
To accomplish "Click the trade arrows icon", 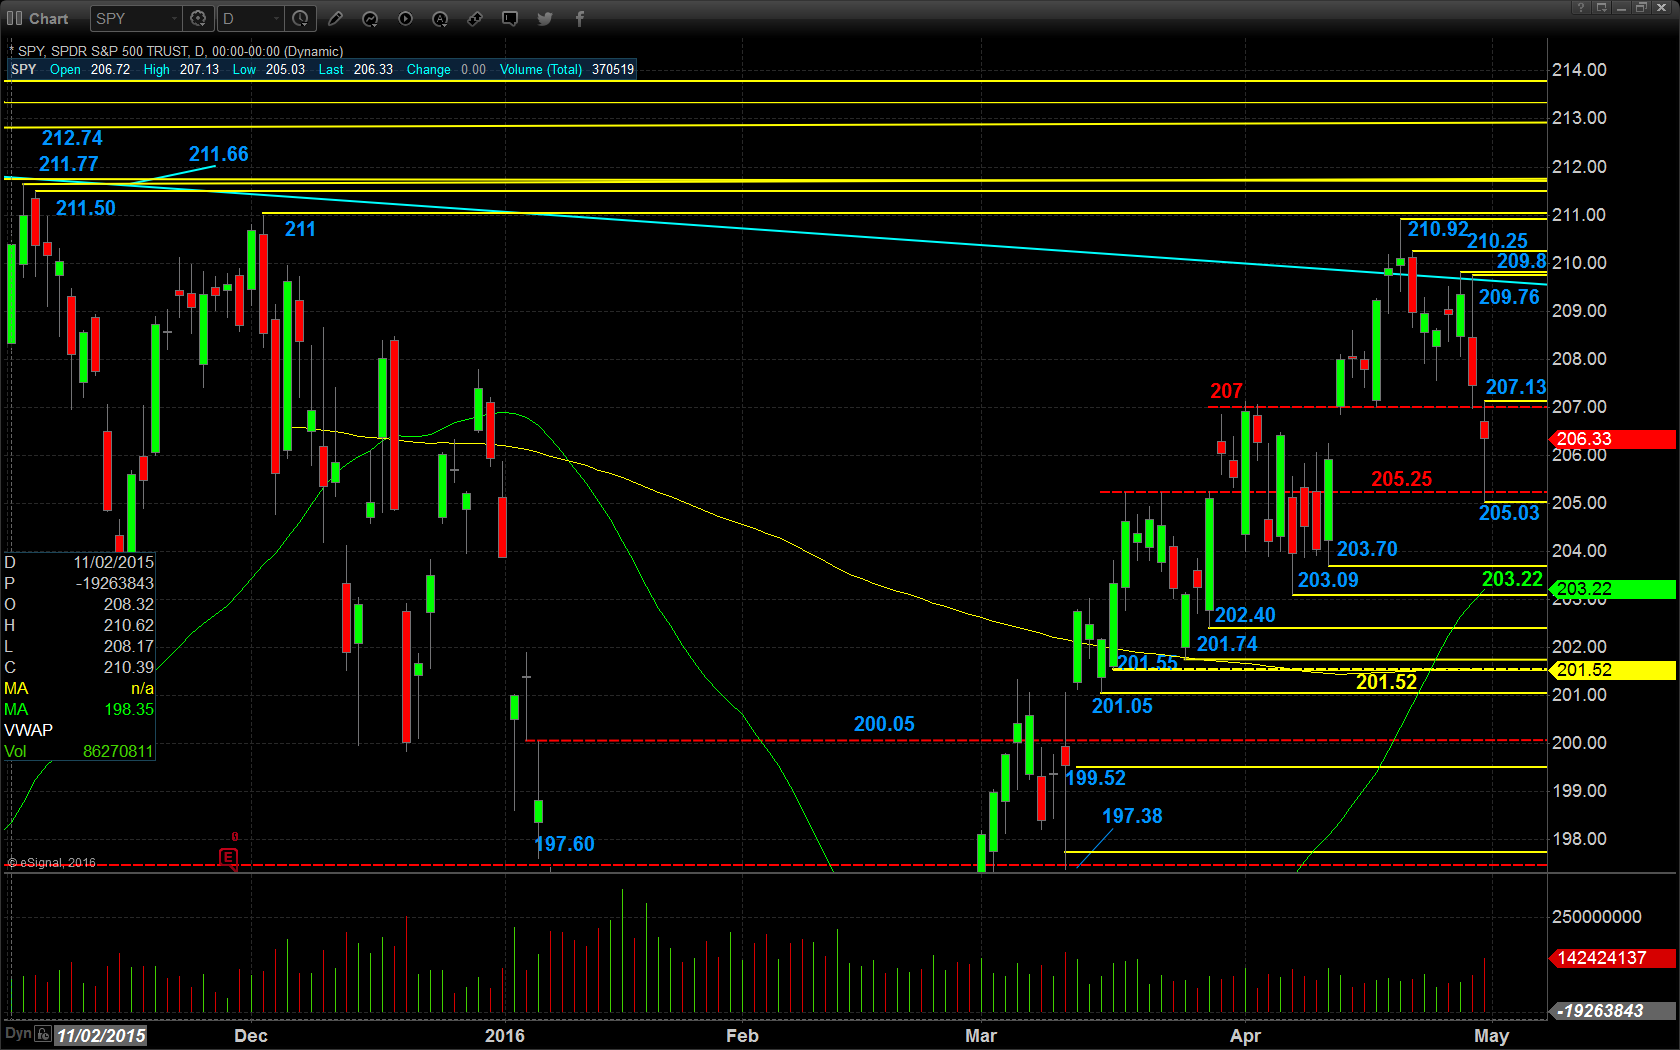I will pos(475,19).
